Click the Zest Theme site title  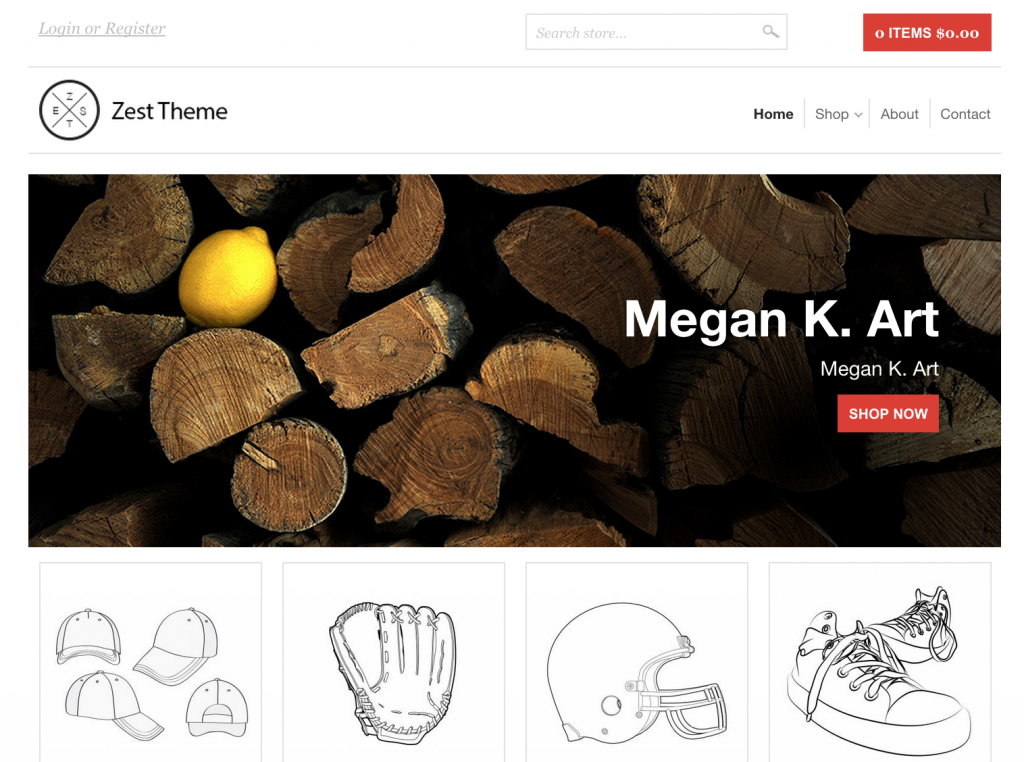coord(169,111)
